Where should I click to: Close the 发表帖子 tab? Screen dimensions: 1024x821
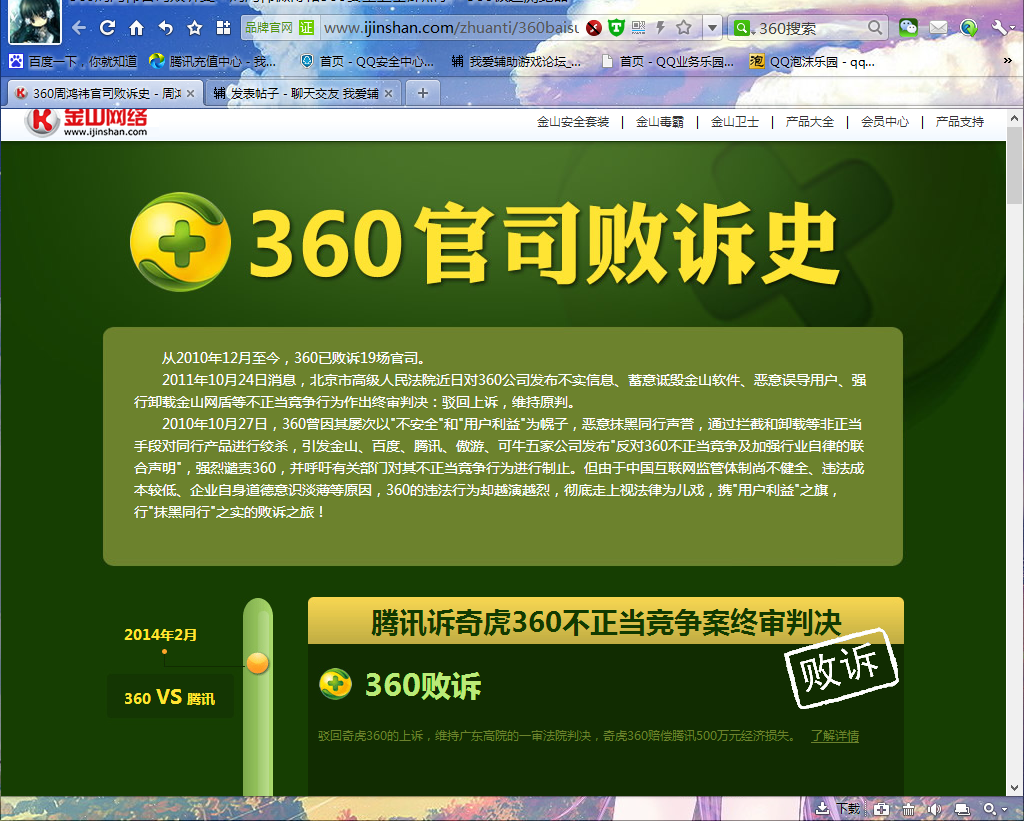pyautogui.click(x=389, y=93)
